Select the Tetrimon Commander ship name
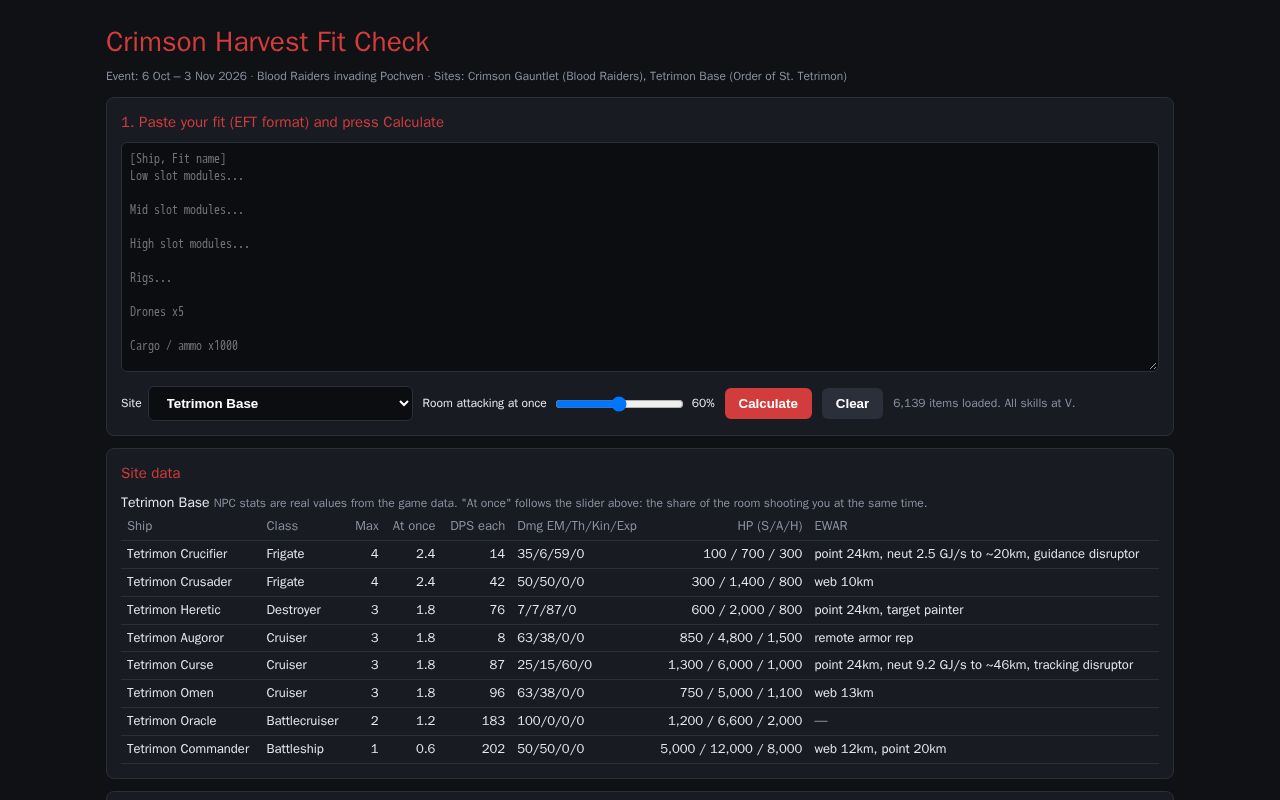This screenshot has height=800, width=1280. tap(188, 749)
